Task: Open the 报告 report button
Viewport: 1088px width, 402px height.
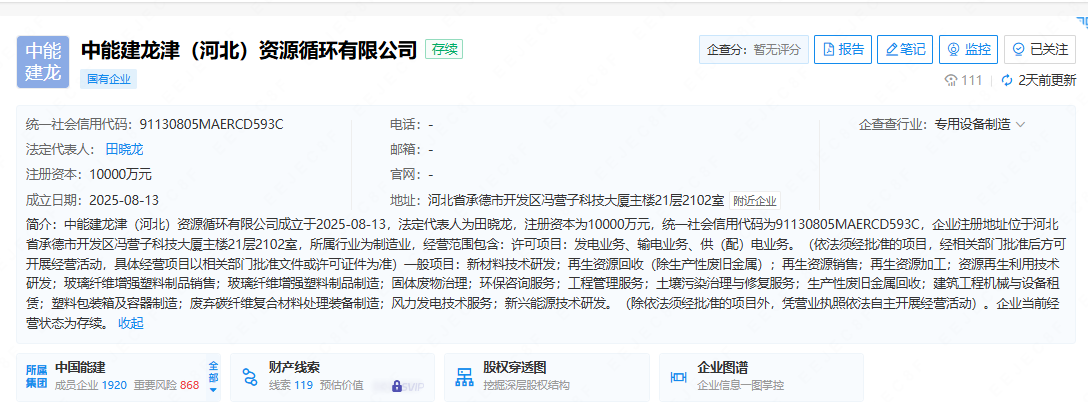Action: pos(842,49)
